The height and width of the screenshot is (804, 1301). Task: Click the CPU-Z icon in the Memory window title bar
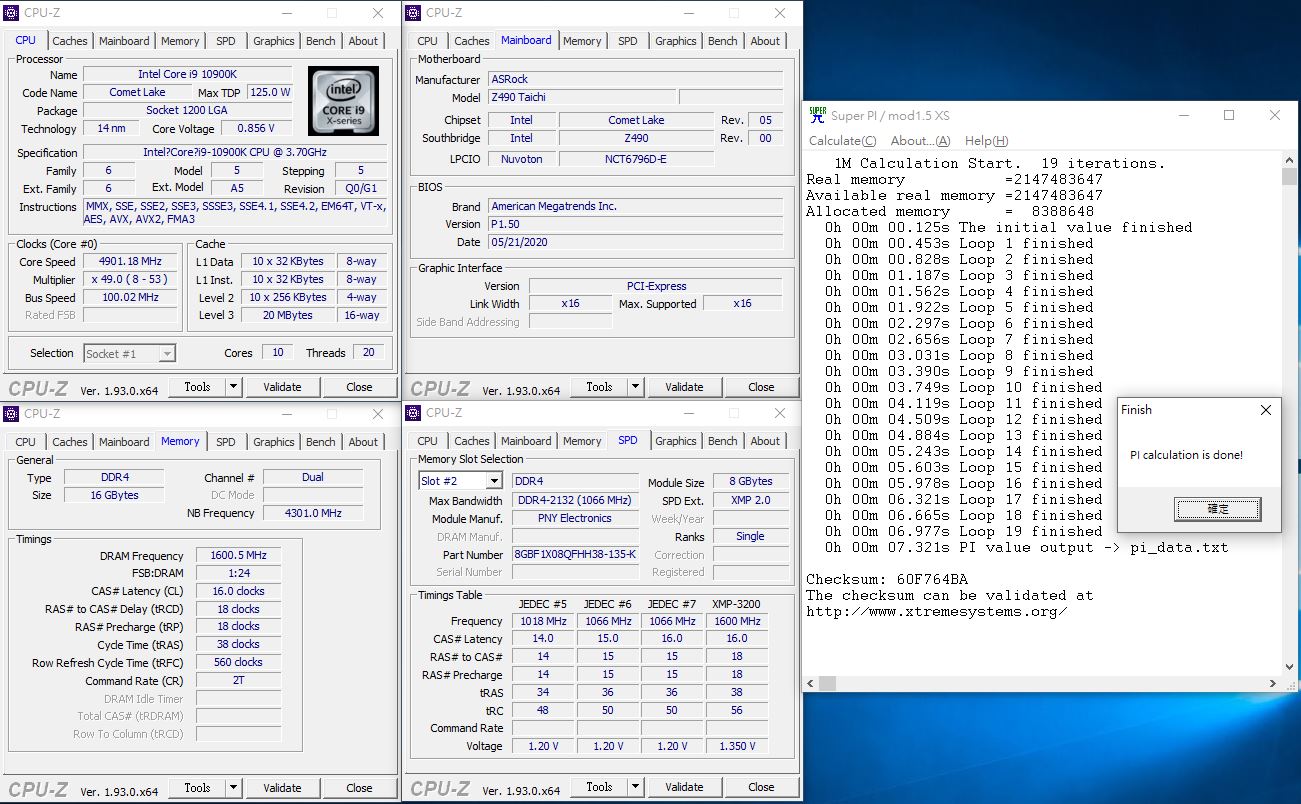12,413
